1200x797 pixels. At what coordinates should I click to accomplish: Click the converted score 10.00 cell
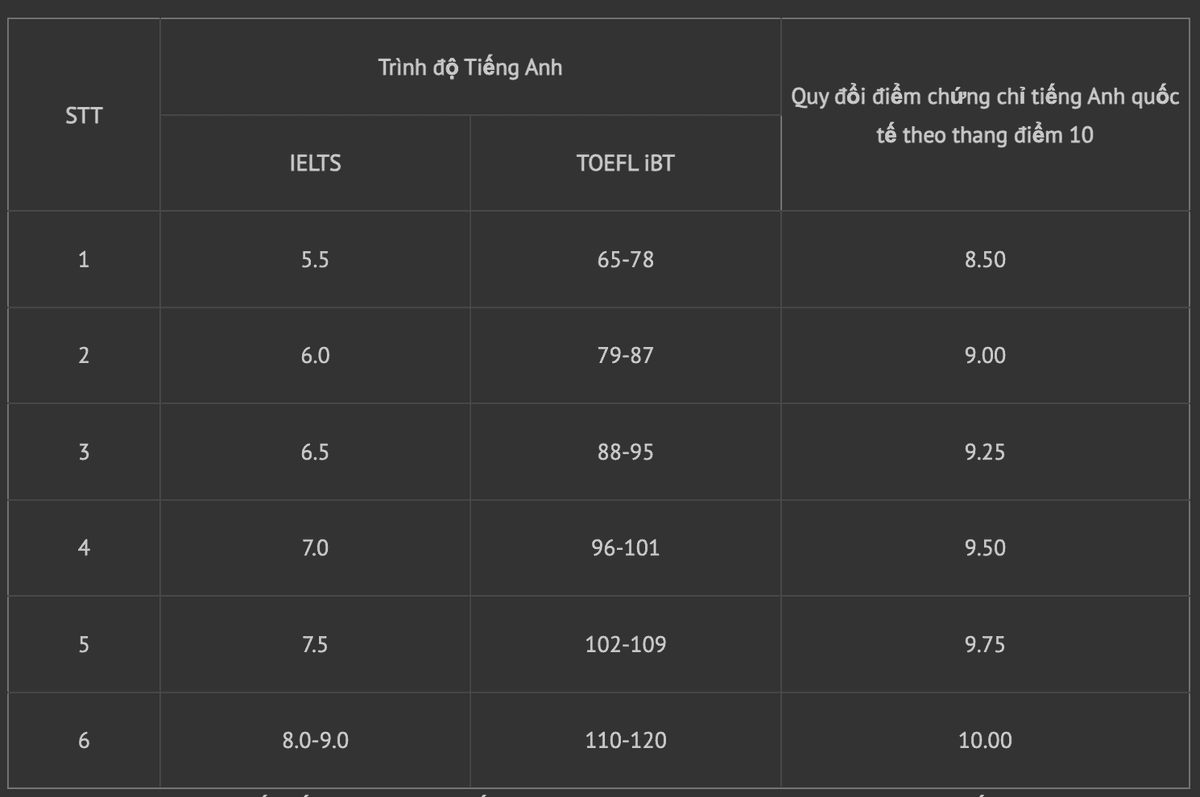[985, 741]
